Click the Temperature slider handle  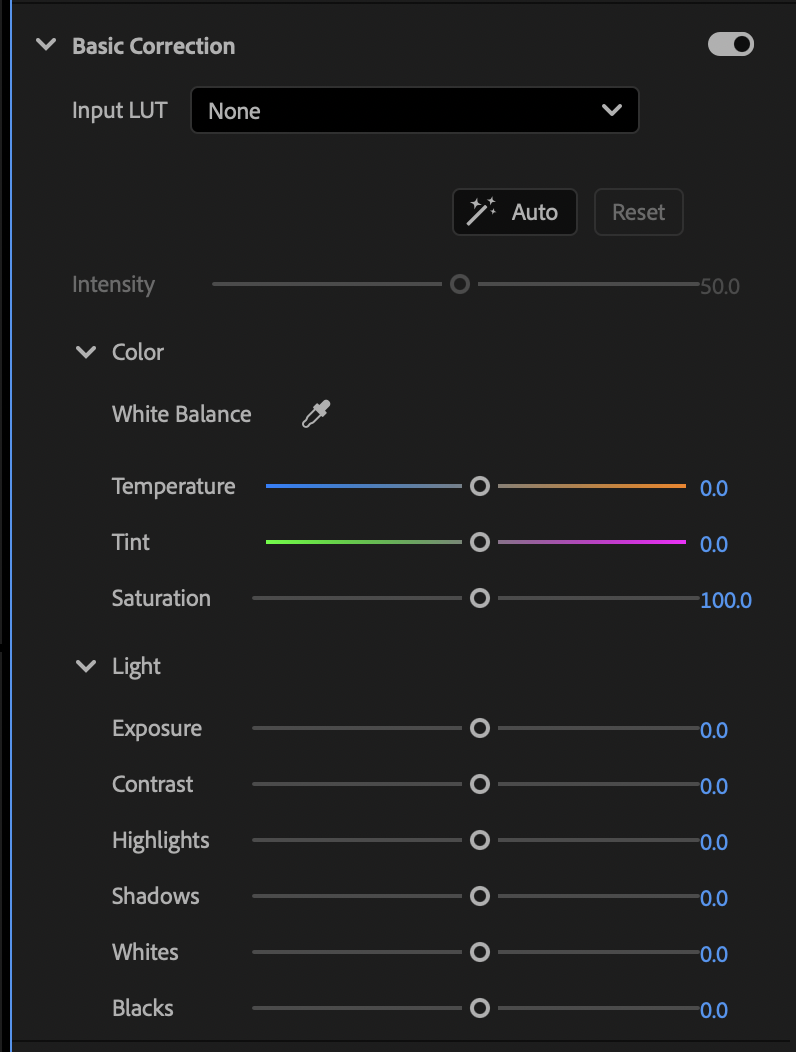[480, 486]
